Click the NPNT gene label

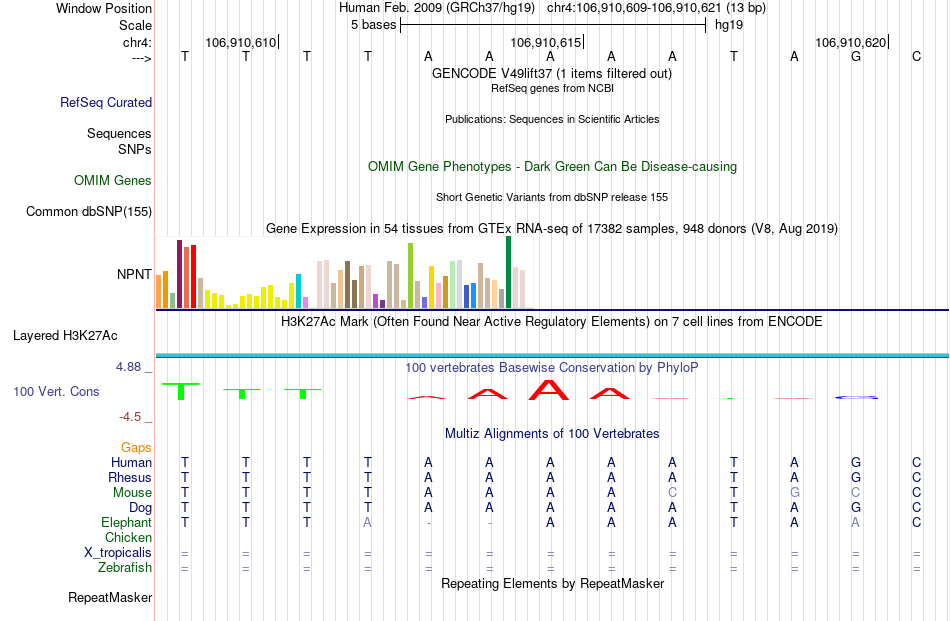(x=134, y=274)
